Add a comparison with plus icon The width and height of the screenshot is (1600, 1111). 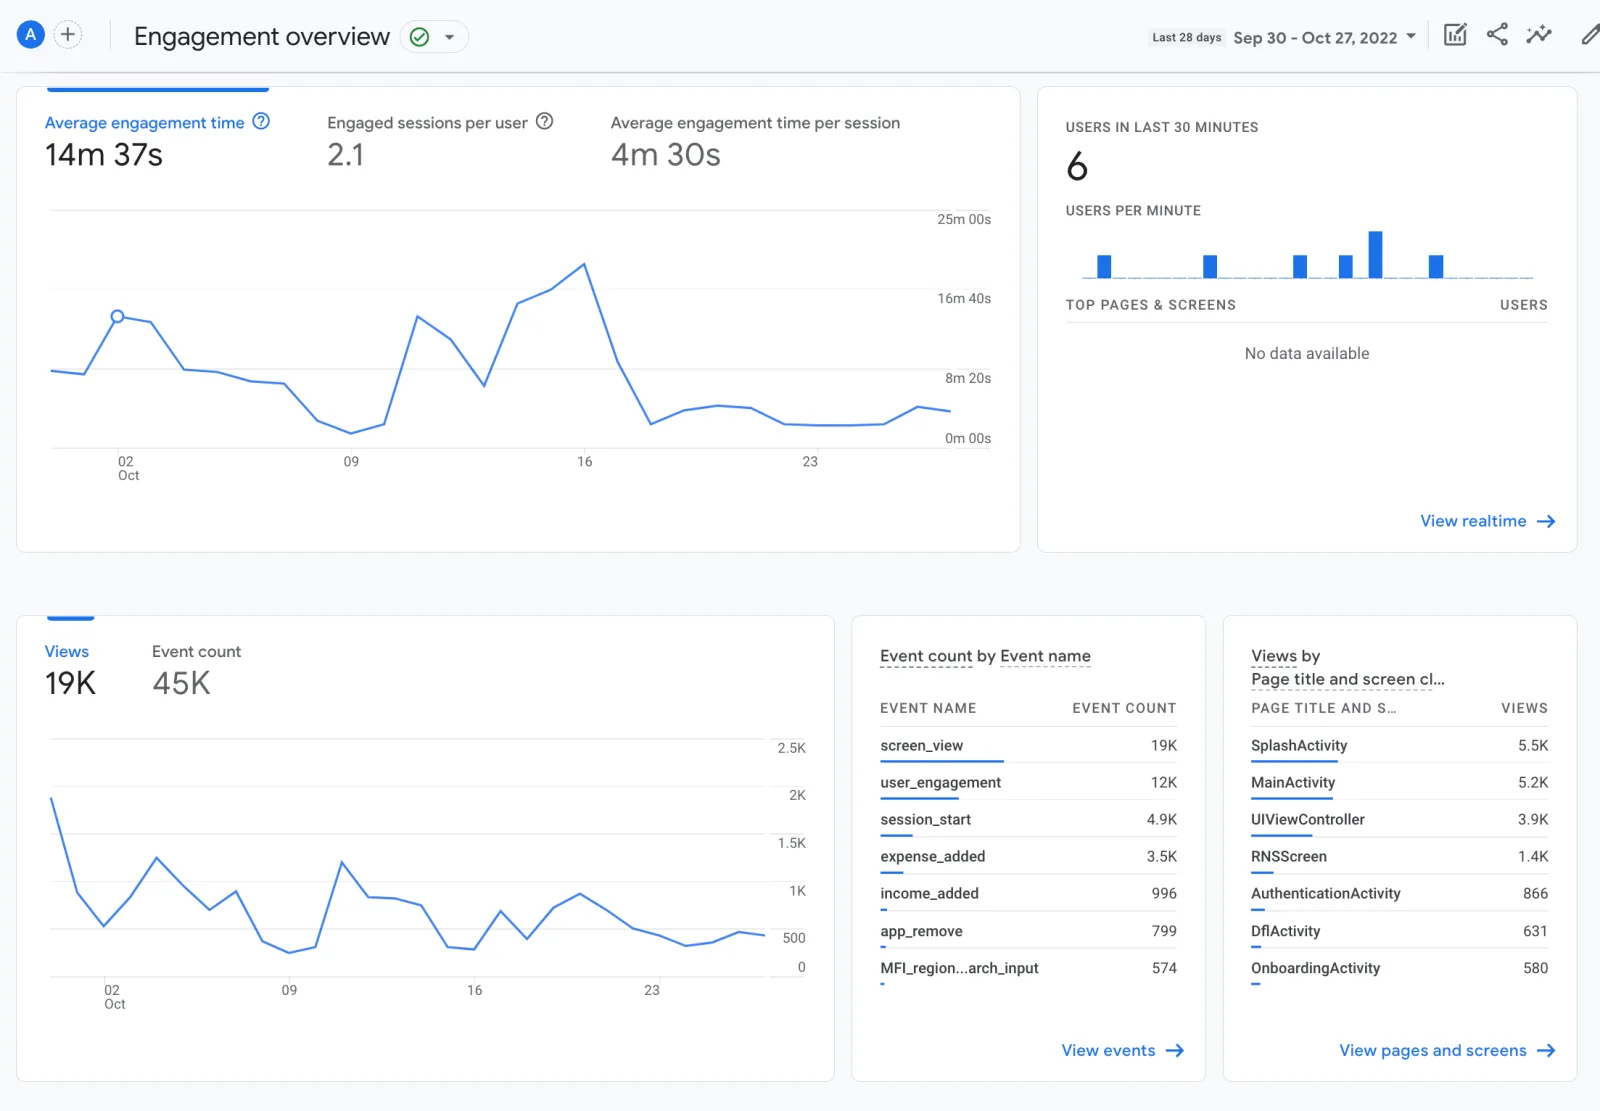tap(68, 35)
